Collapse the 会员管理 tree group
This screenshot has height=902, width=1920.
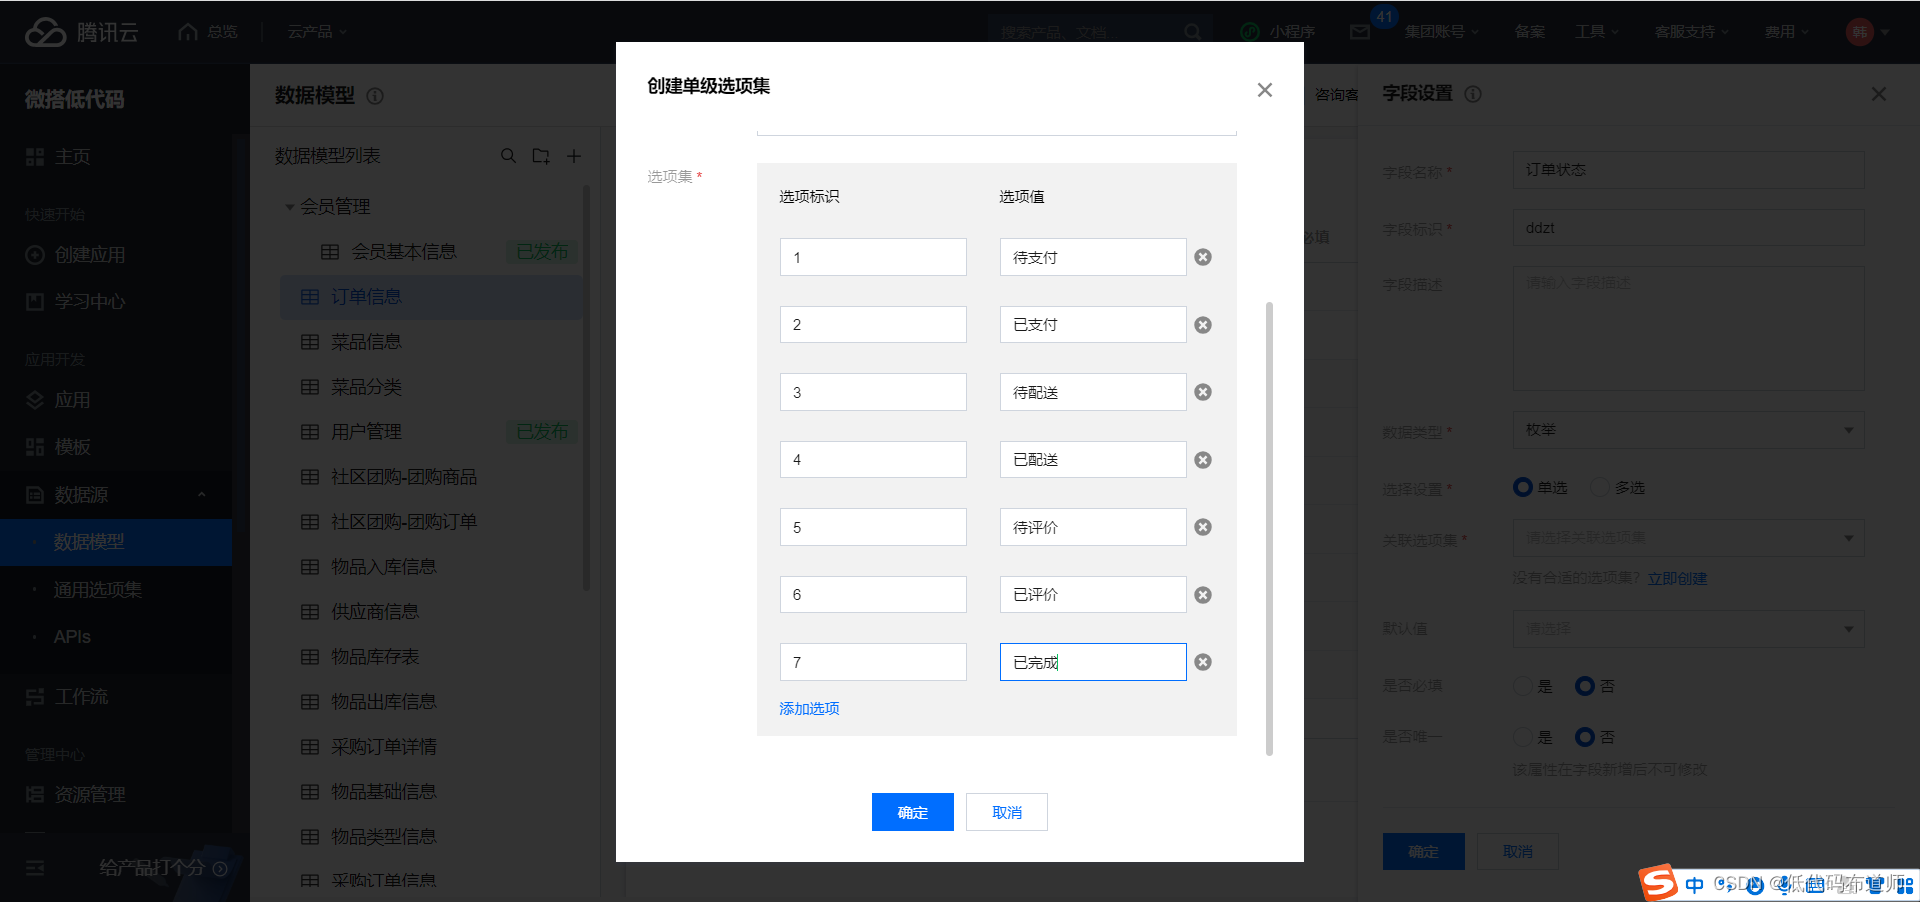(x=290, y=207)
